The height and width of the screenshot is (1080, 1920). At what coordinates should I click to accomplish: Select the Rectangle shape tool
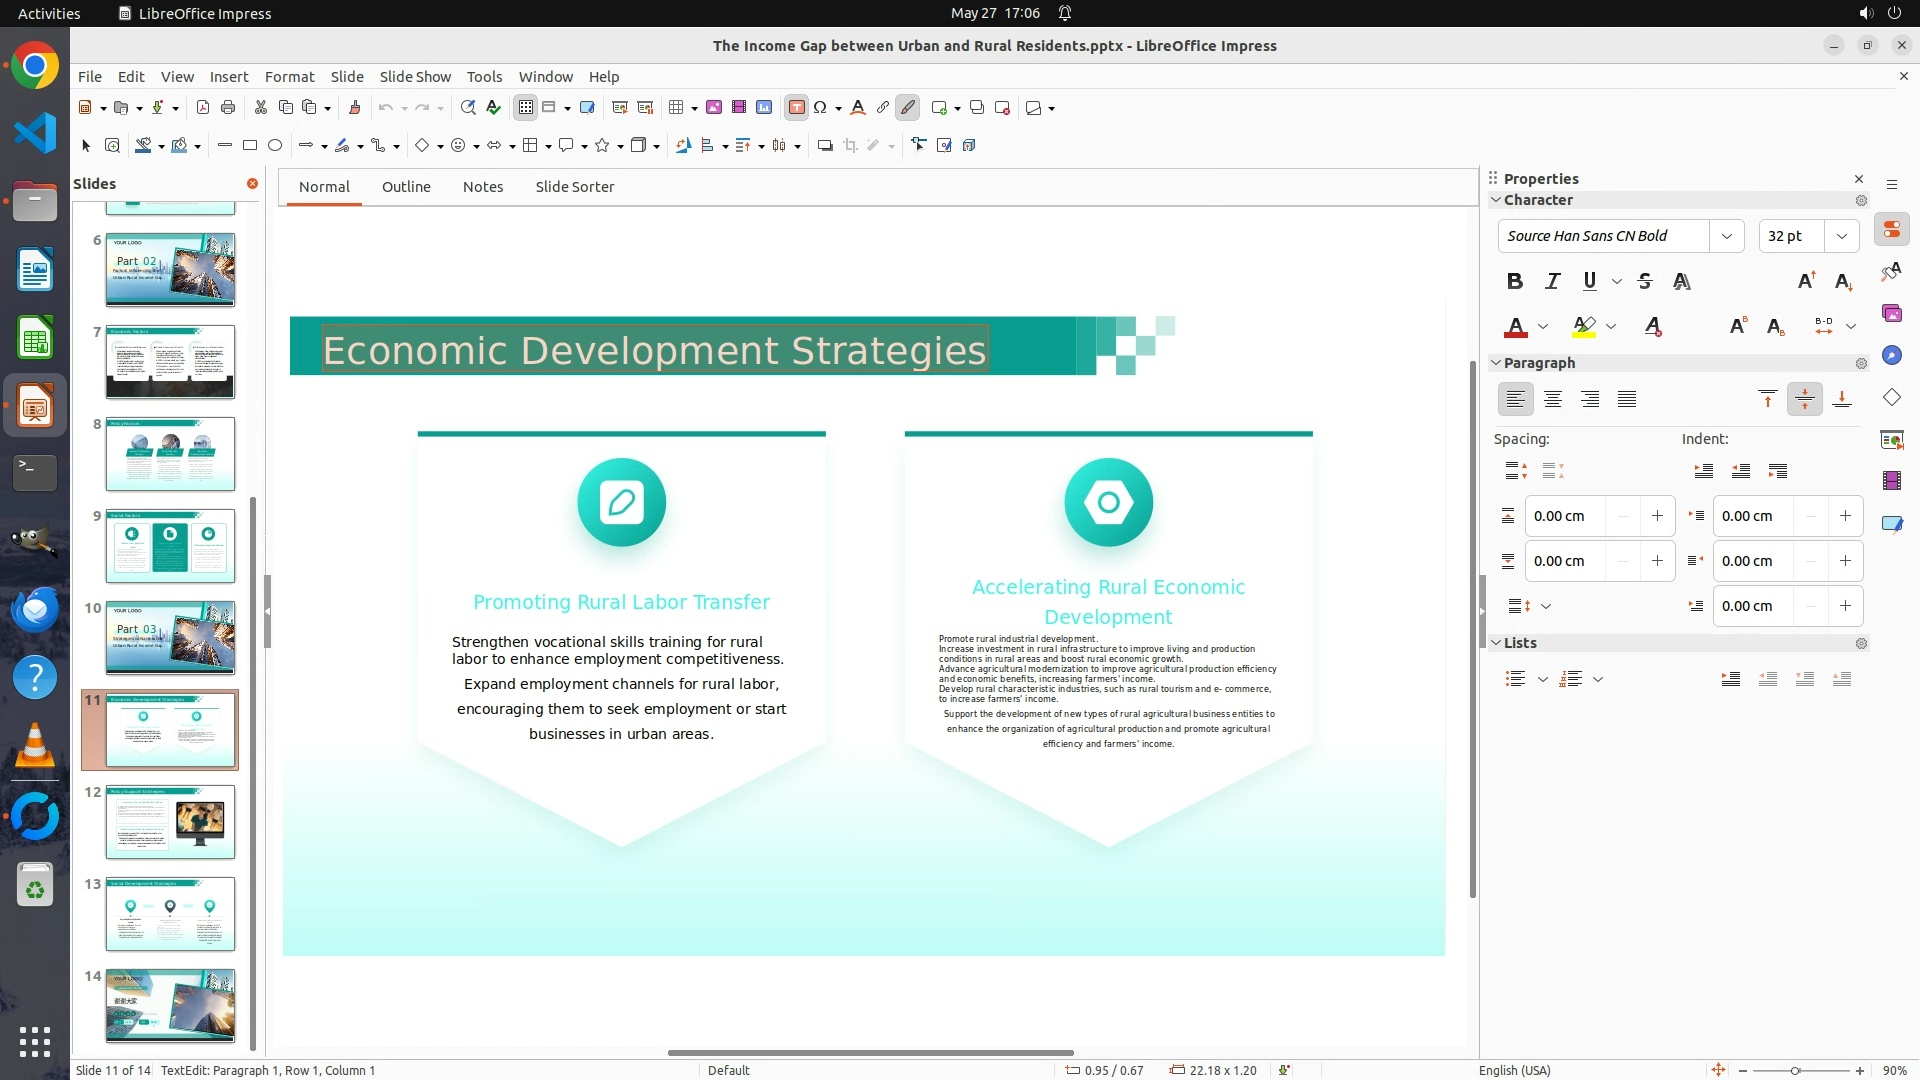coord(250,146)
